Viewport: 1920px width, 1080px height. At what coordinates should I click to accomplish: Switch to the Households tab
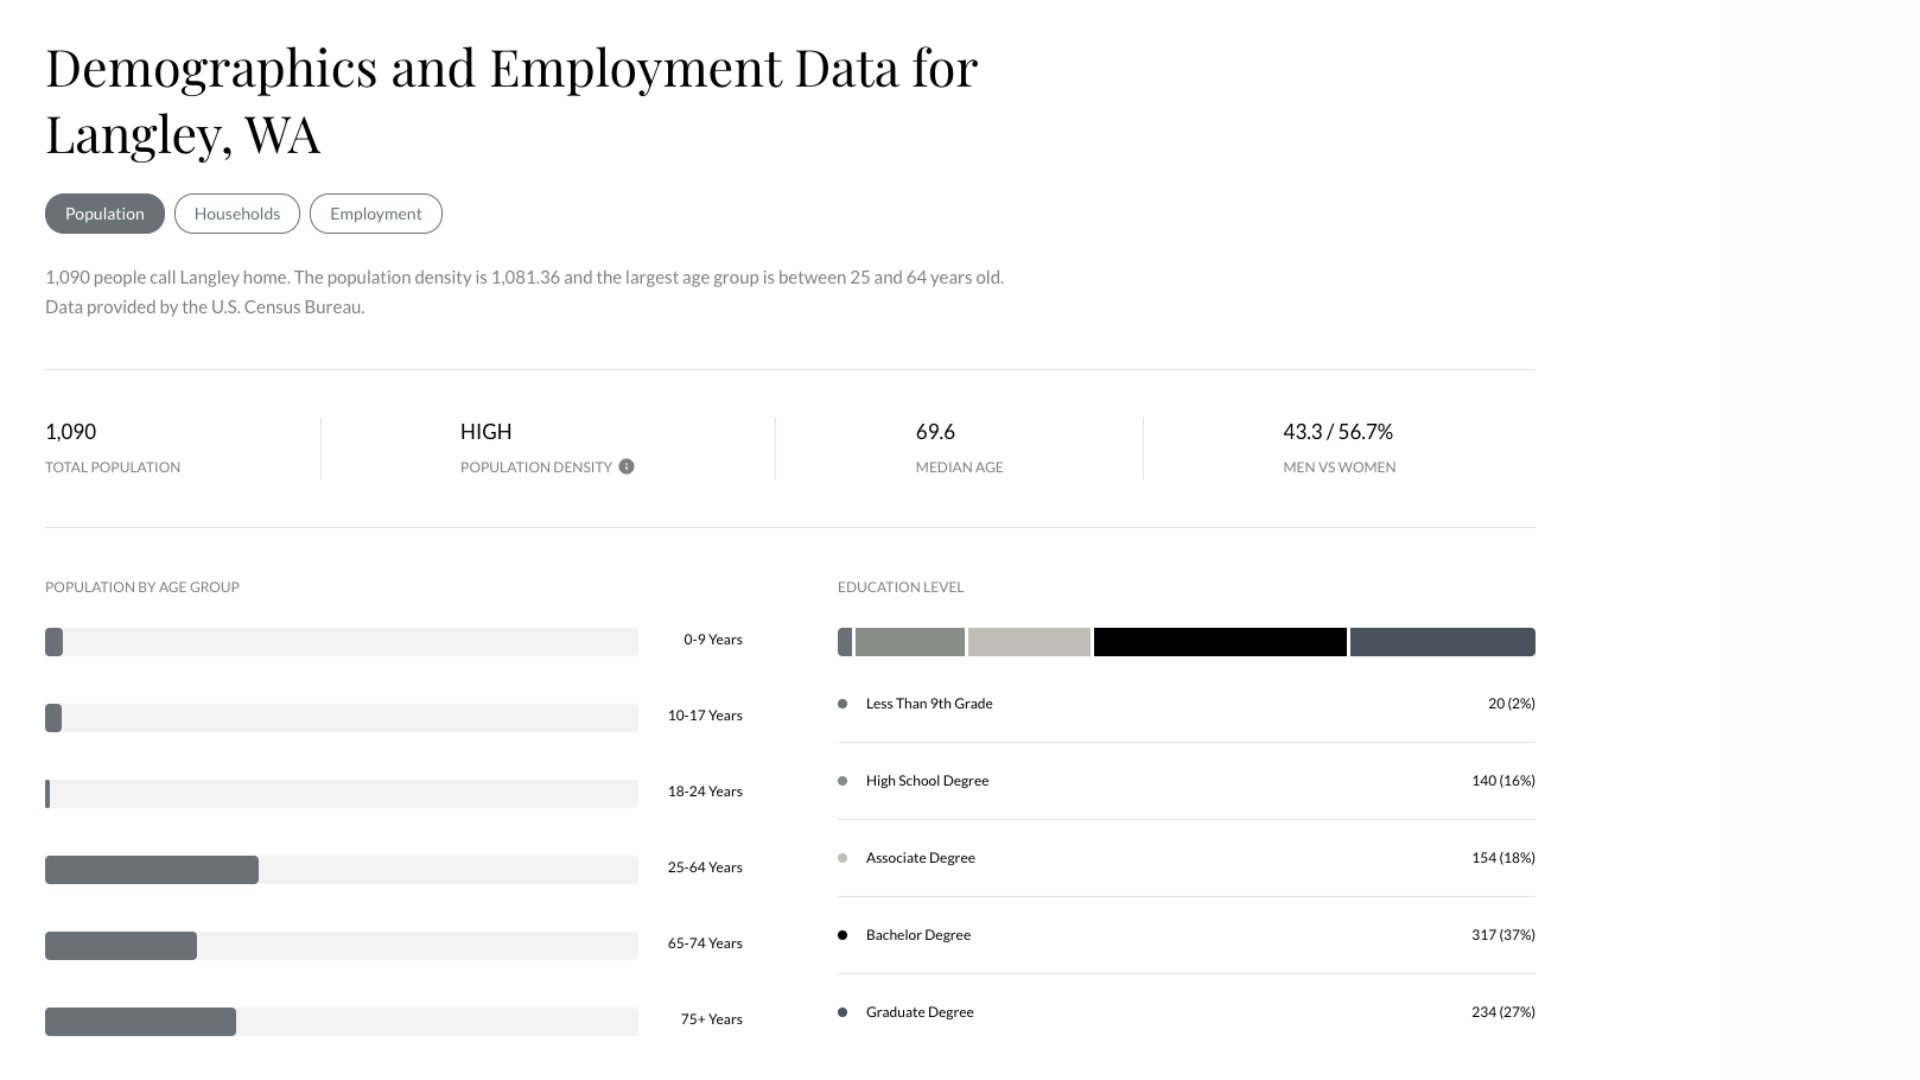pyautogui.click(x=237, y=214)
